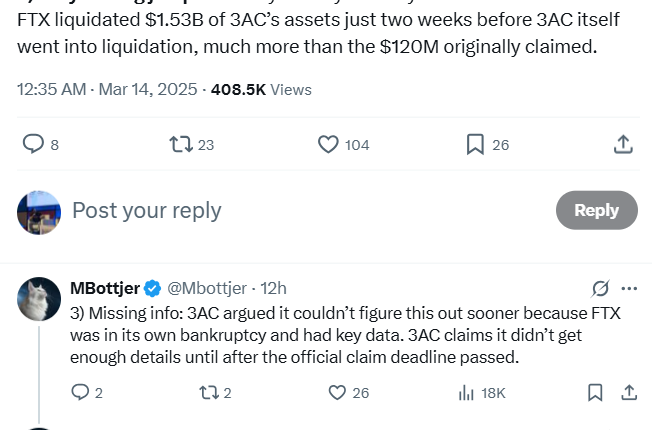The image size is (652, 430).
Task: Reply to the main FTX post
Action: 34,144
